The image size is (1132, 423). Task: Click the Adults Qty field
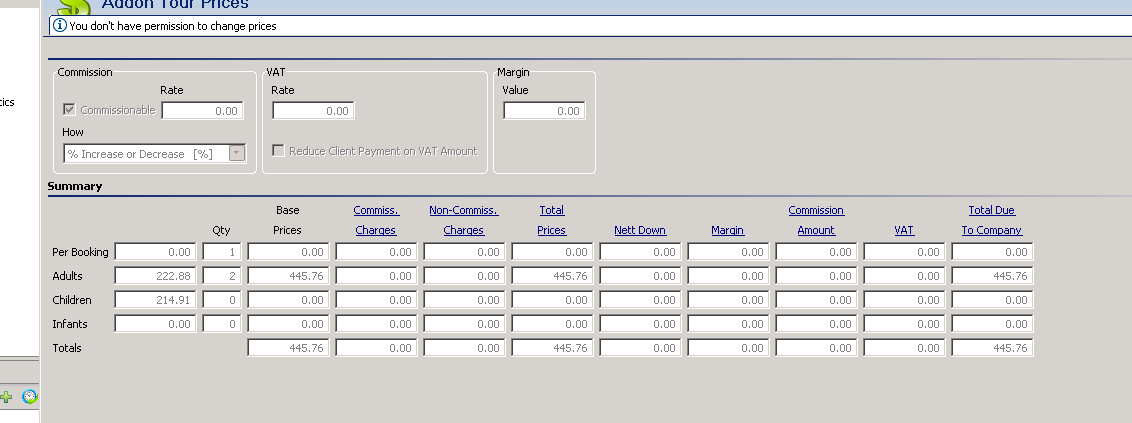click(x=222, y=276)
